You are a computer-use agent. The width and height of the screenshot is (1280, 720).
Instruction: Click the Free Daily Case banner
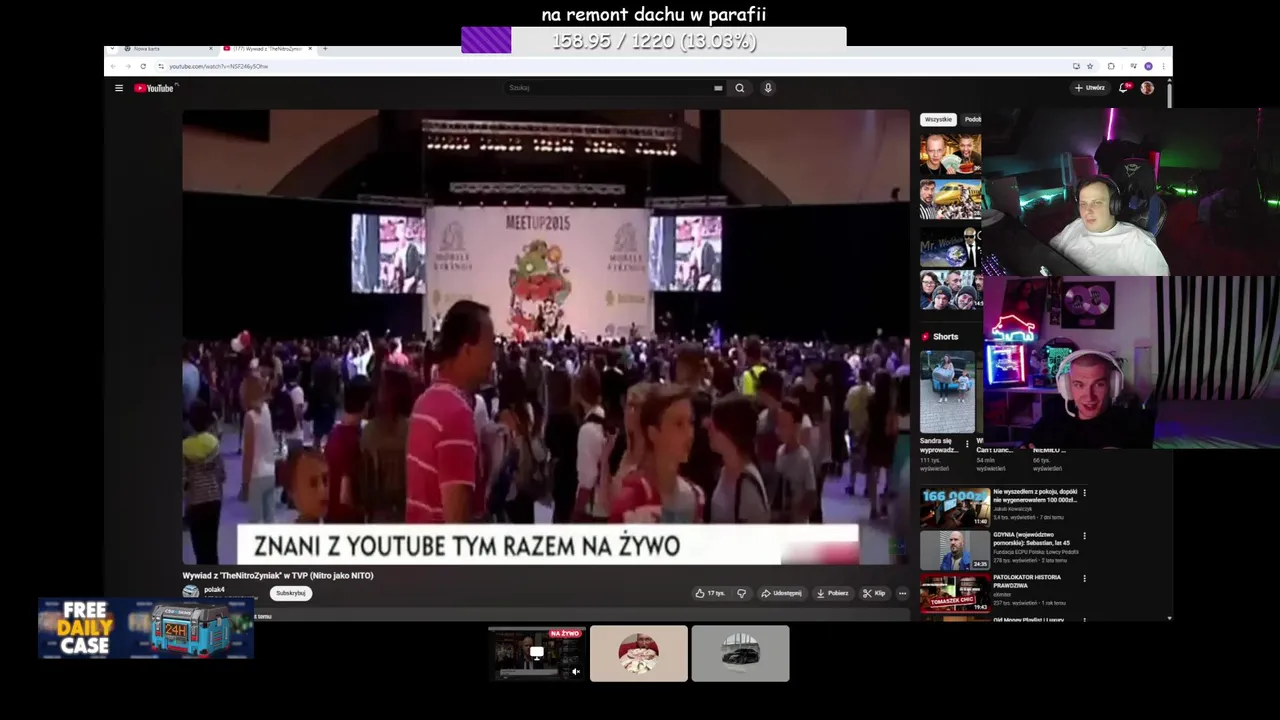coord(146,629)
